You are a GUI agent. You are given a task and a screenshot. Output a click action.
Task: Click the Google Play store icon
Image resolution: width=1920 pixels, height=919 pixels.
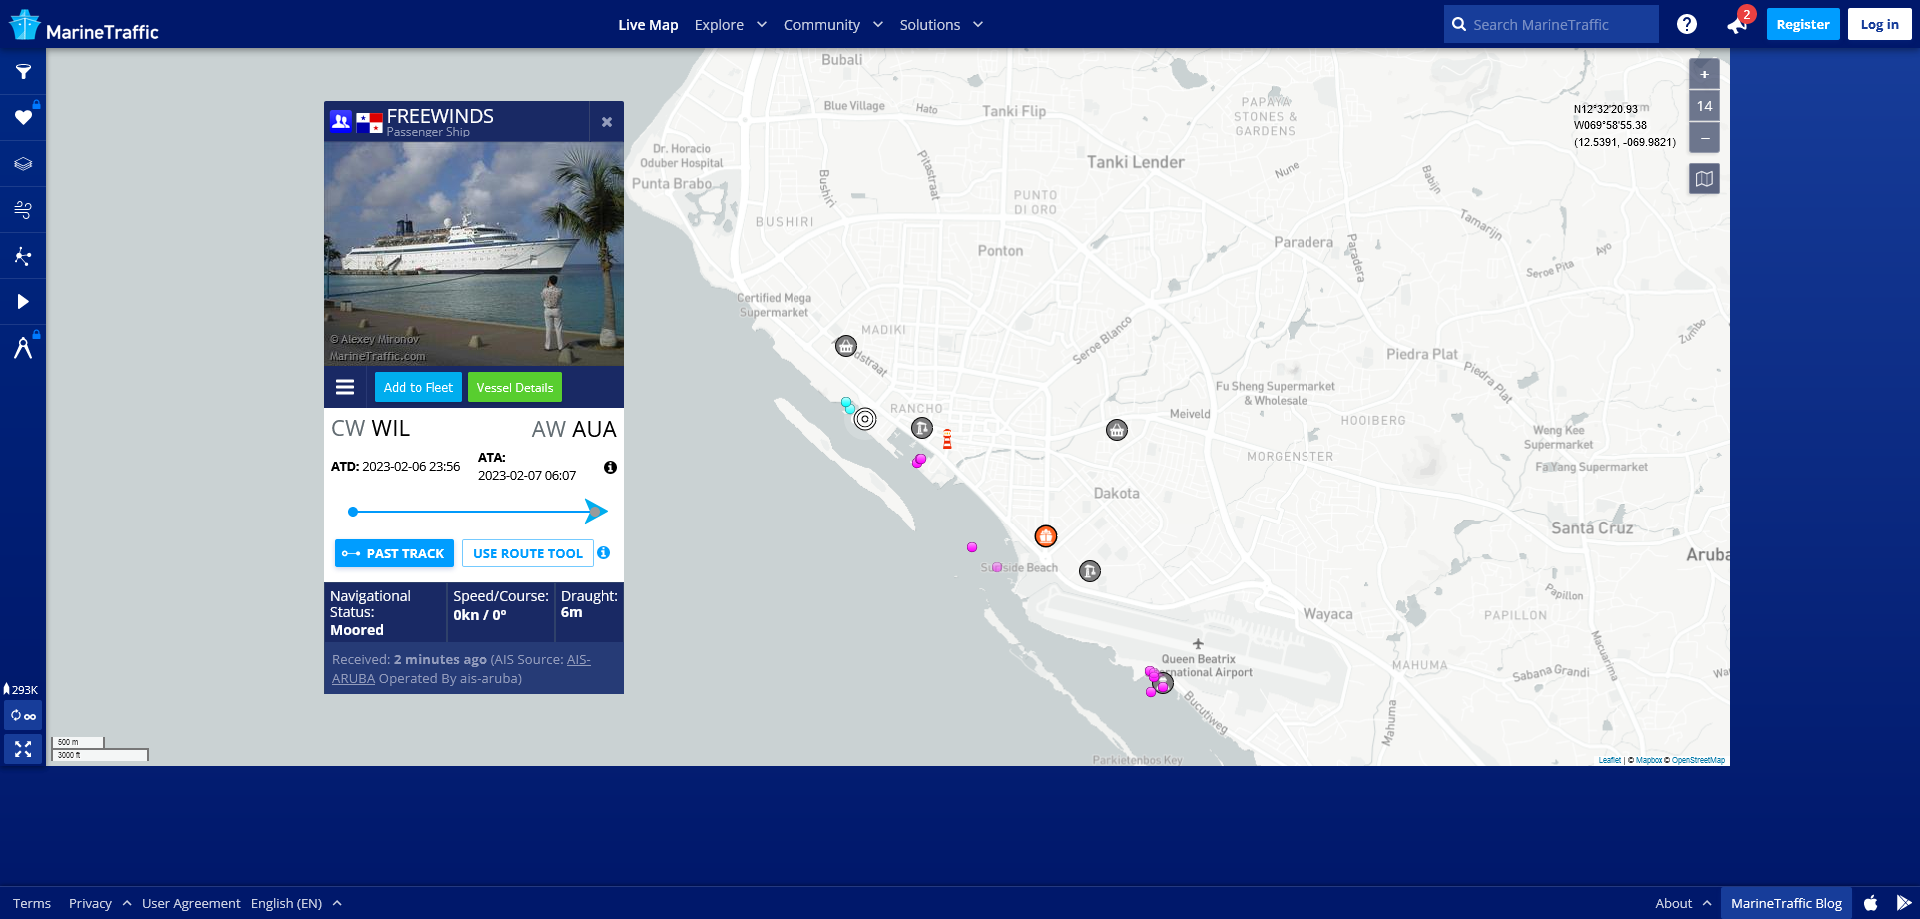(x=1904, y=903)
